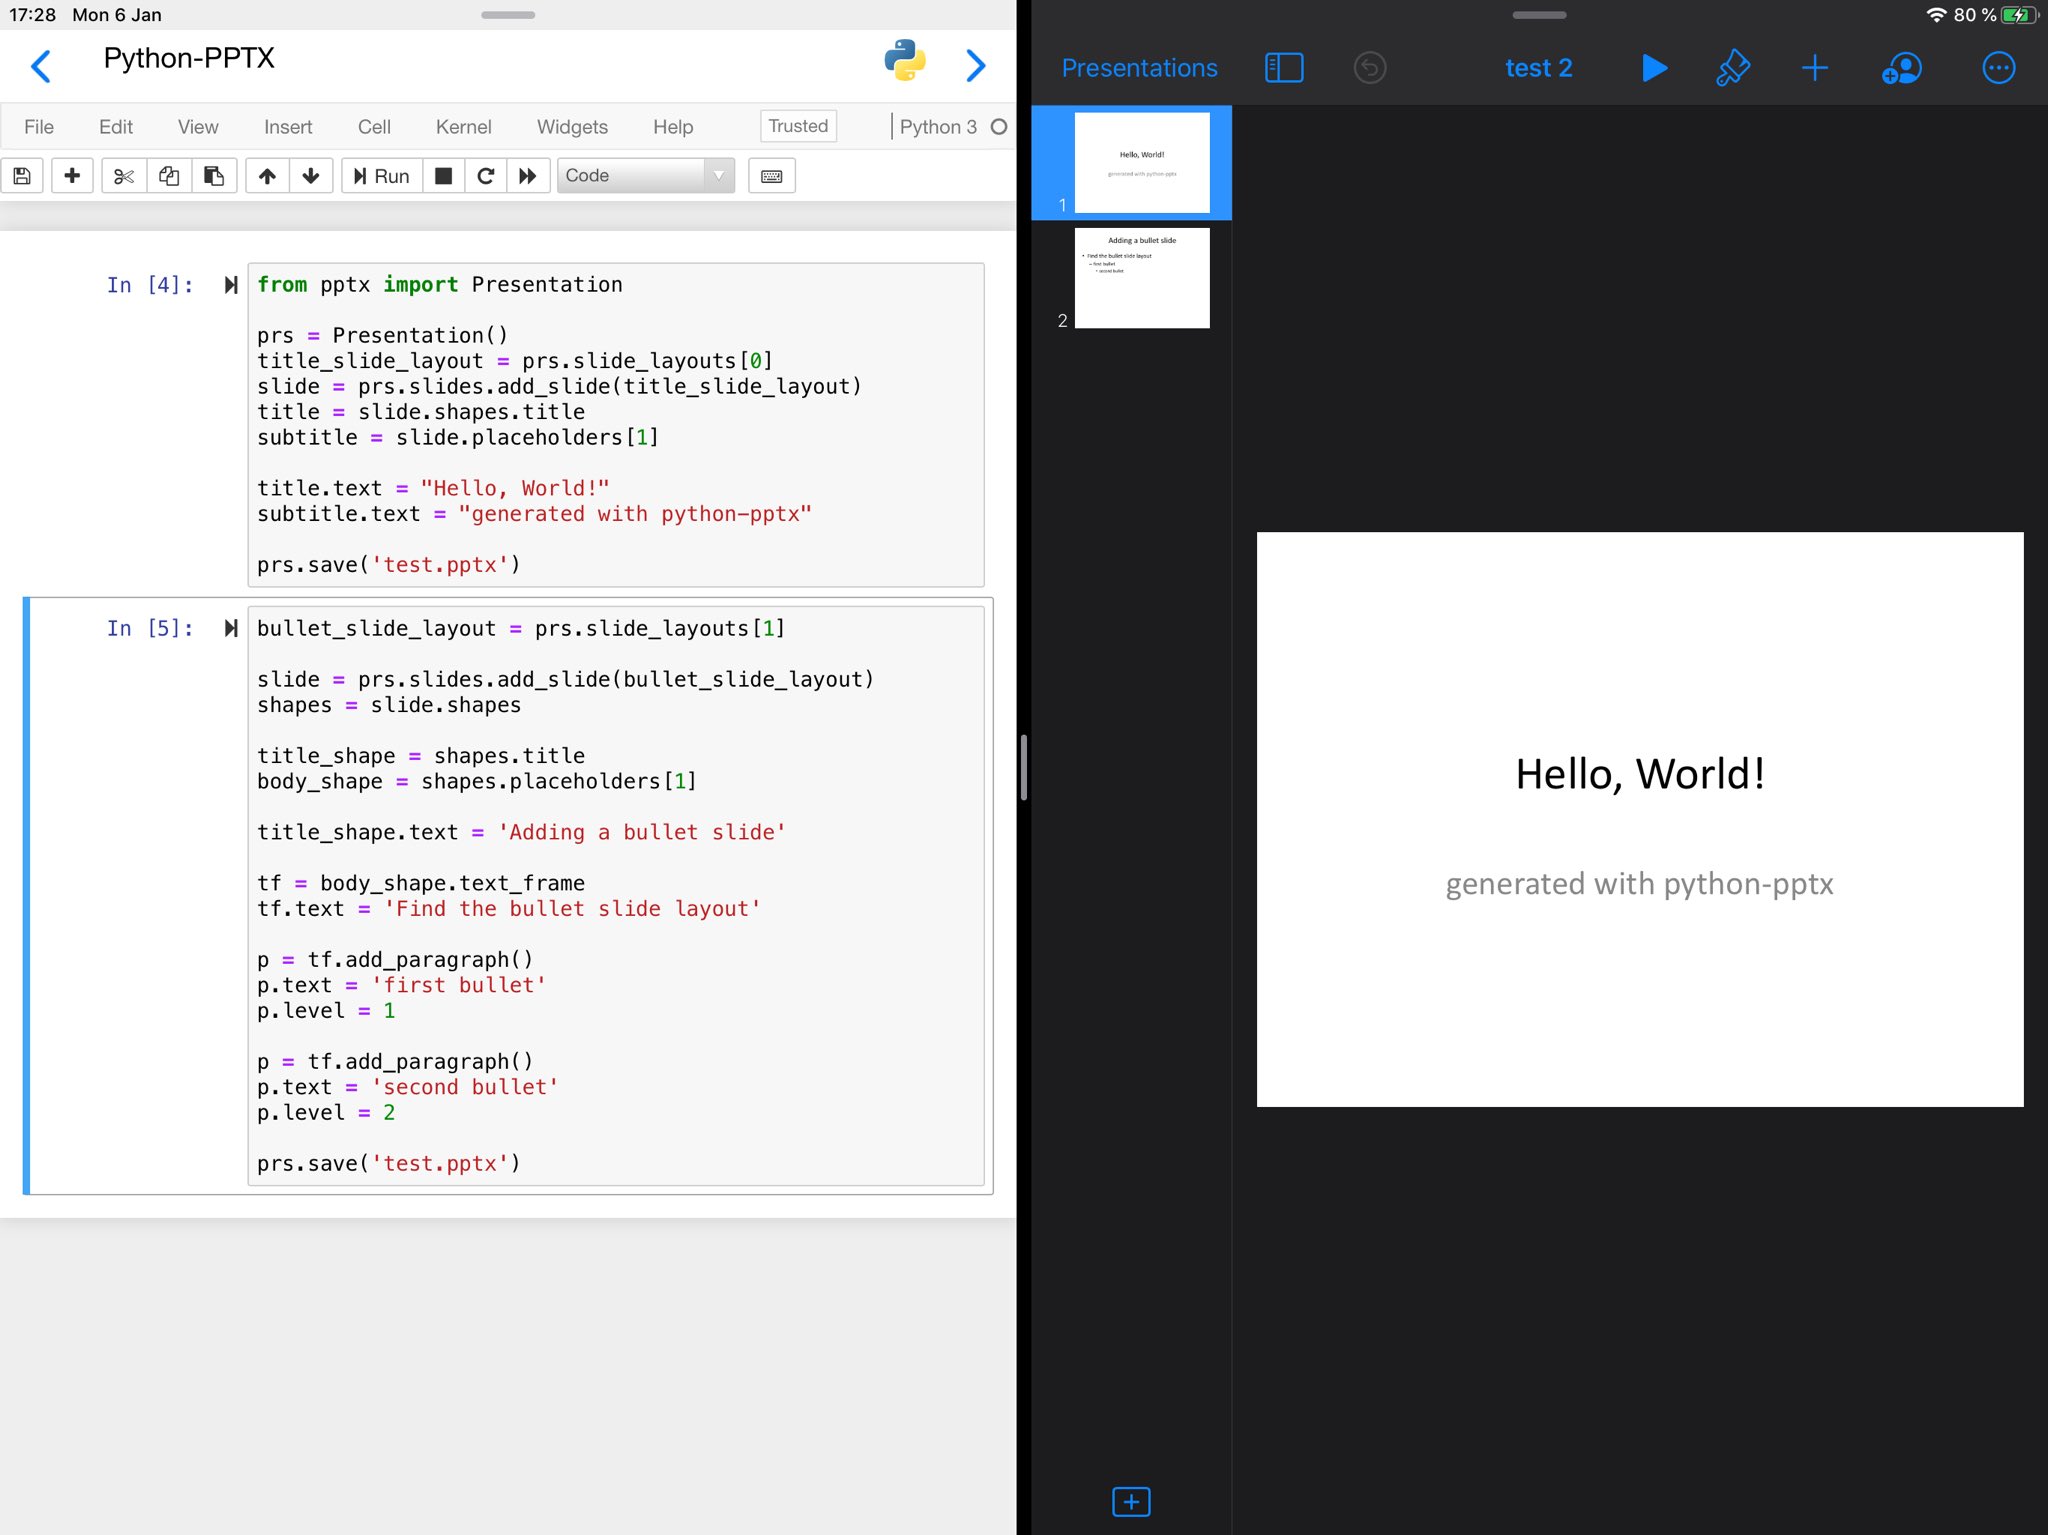
Task: Restart the kernel circular arrow icon
Action: 486,176
